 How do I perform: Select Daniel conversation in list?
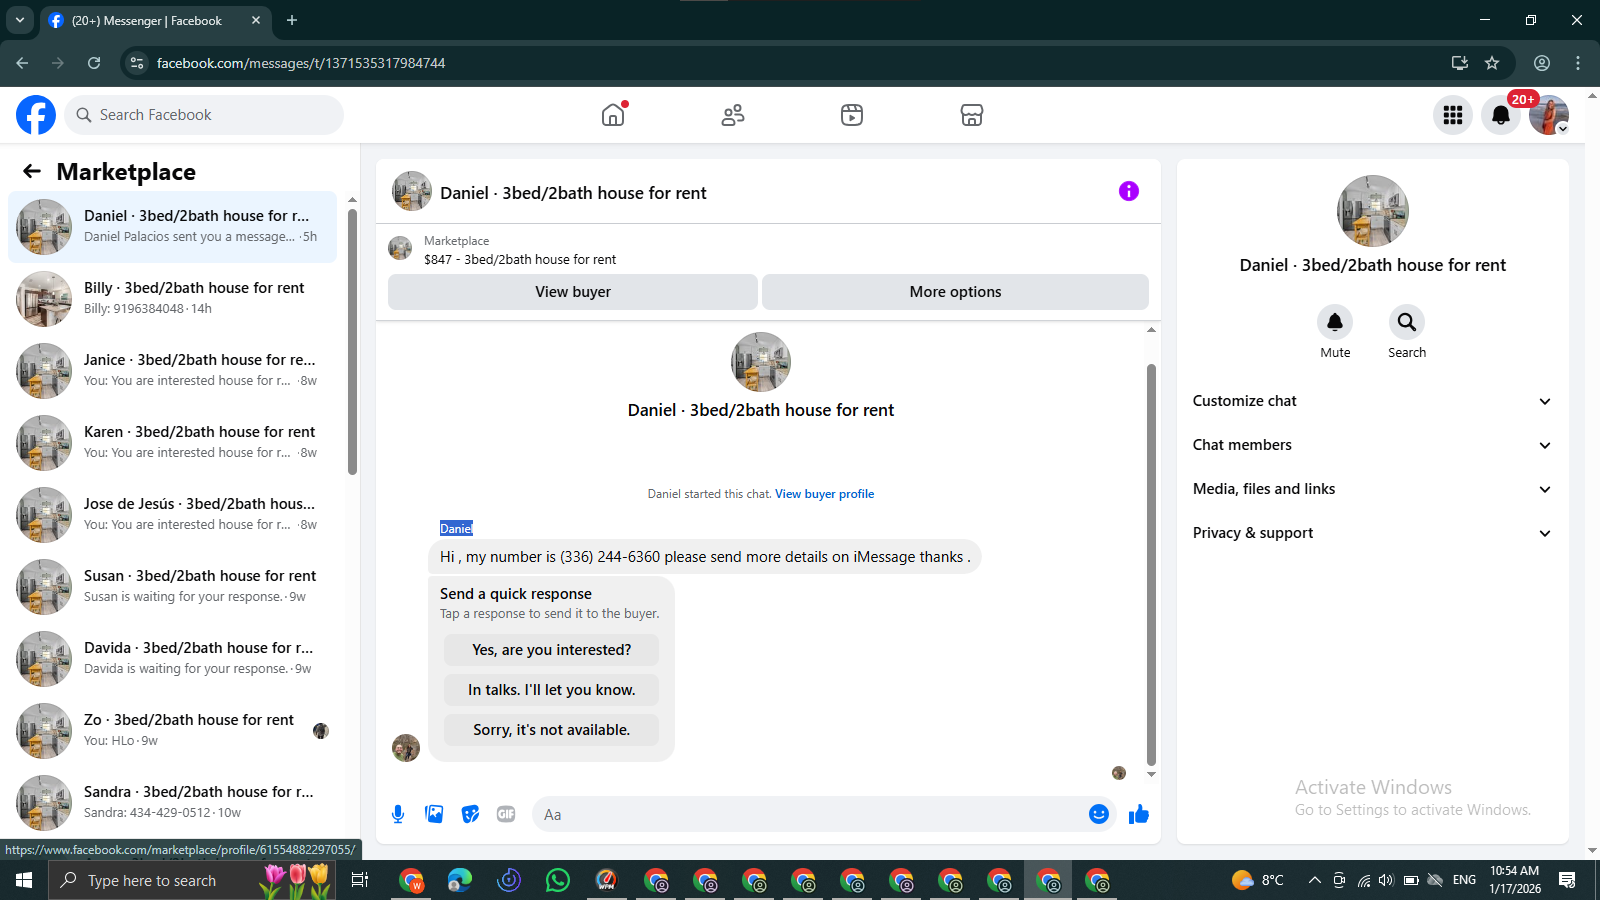click(x=172, y=227)
